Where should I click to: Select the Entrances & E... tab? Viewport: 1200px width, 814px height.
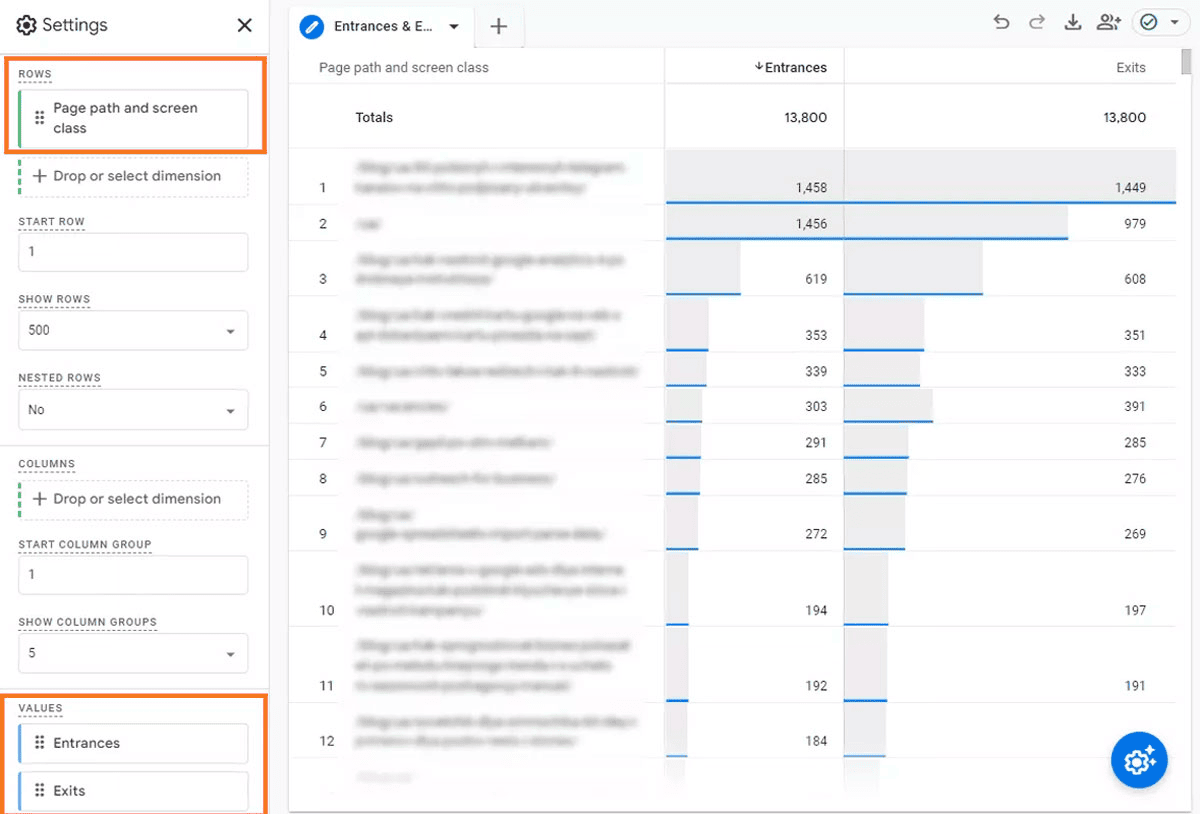(384, 27)
